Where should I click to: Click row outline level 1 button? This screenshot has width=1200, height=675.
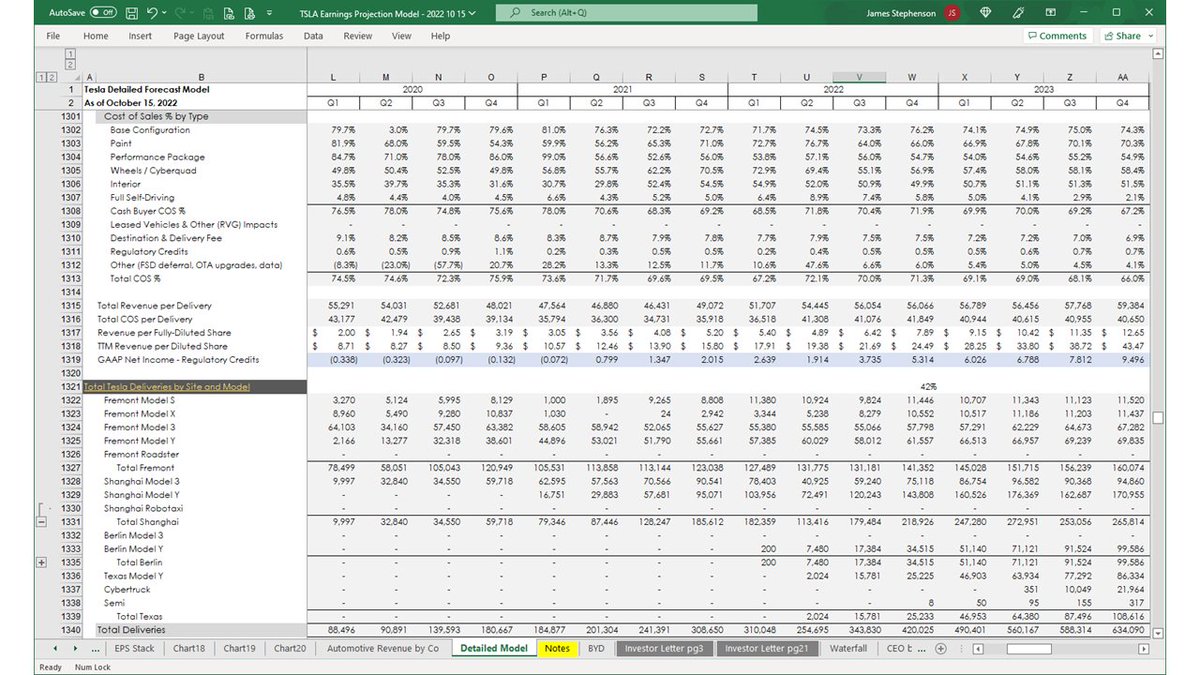(40, 76)
